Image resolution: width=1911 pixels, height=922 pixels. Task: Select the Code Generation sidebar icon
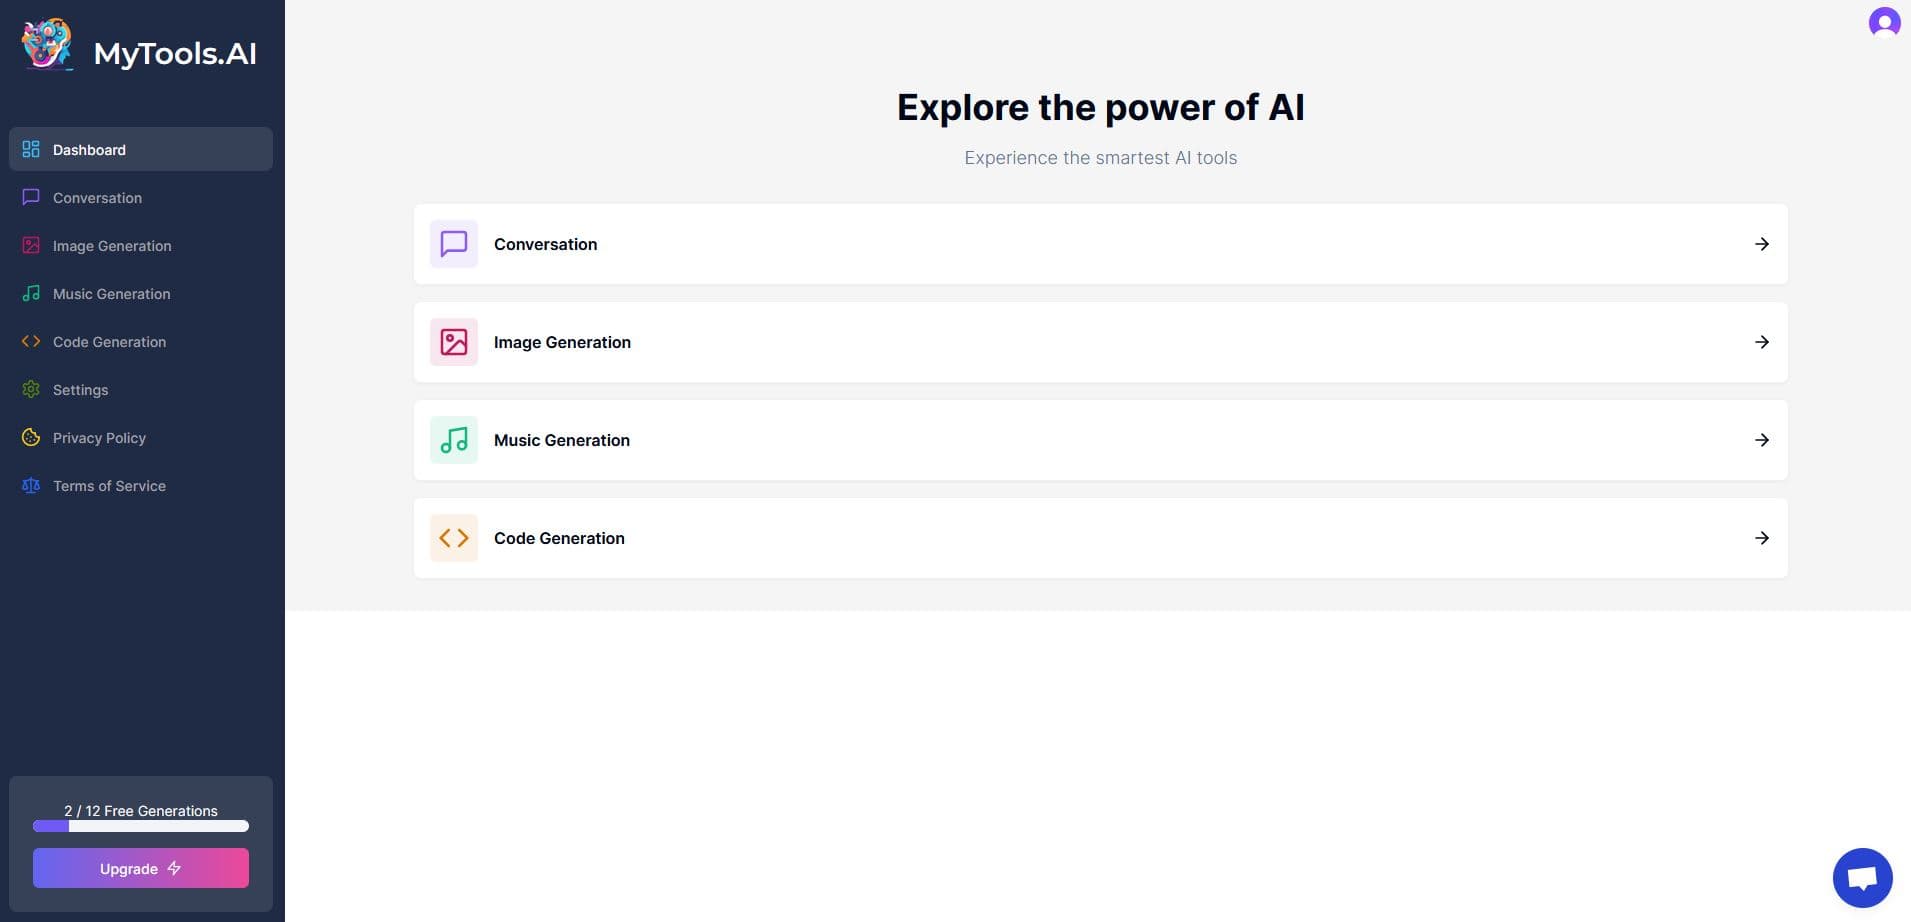30,341
